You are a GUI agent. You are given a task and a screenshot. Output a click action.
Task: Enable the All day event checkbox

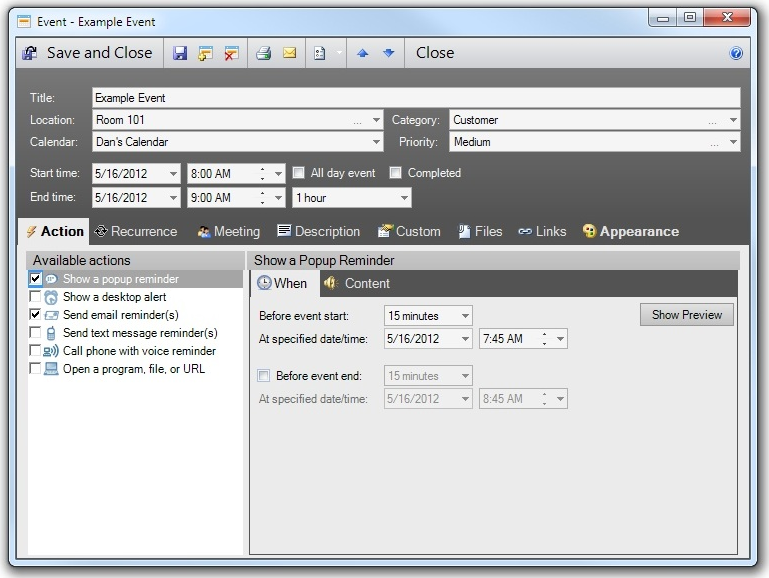tap(298, 173)
